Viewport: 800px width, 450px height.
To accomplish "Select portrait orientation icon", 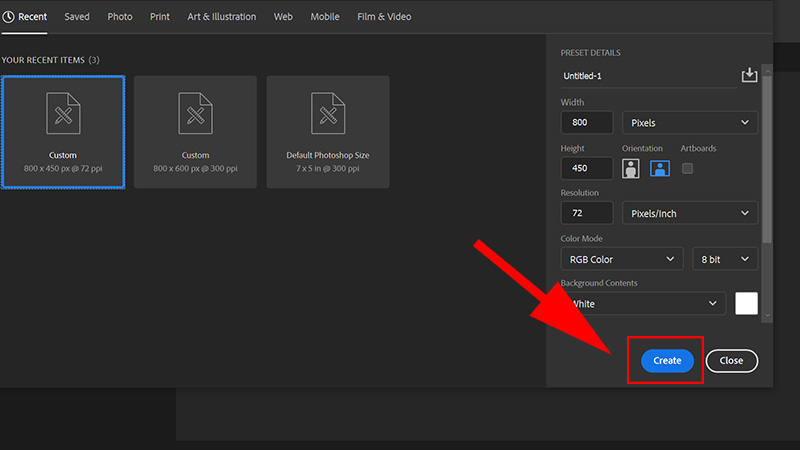I will click(x=631, y=168).
